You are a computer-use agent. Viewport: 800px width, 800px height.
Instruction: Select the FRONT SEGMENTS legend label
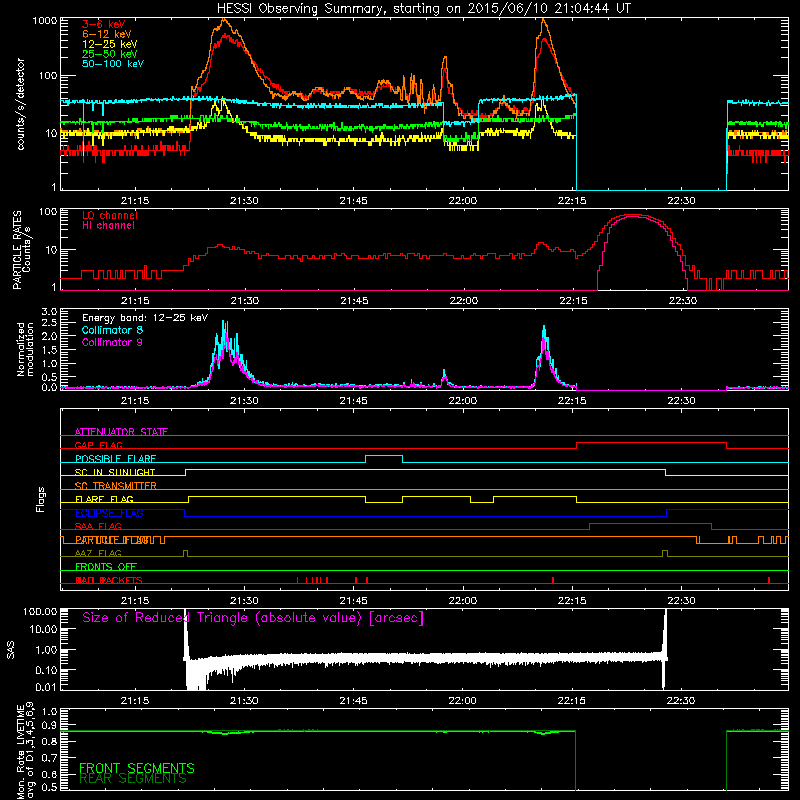click(137, 768)
